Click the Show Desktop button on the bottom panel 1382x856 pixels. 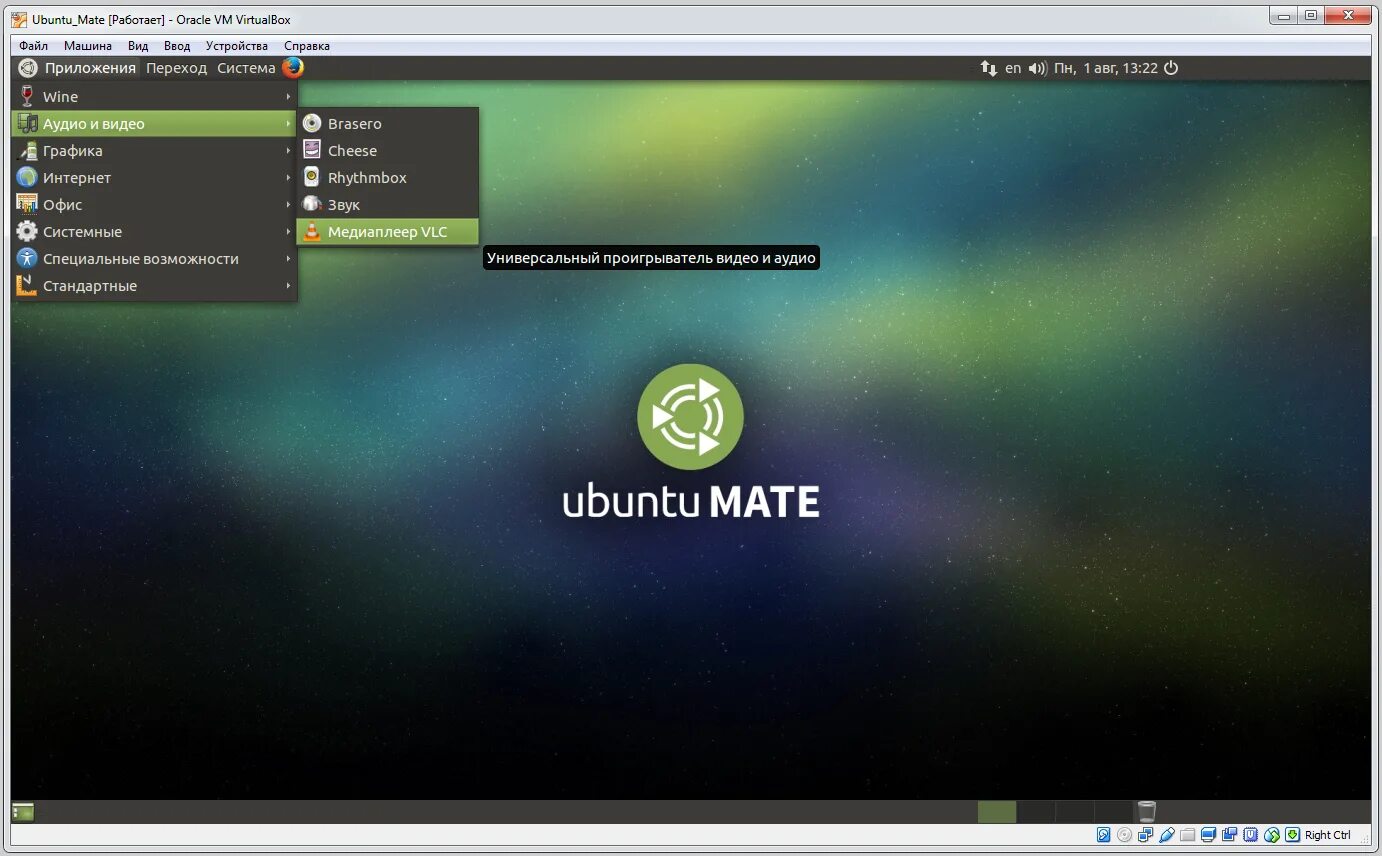coord(23,812)
